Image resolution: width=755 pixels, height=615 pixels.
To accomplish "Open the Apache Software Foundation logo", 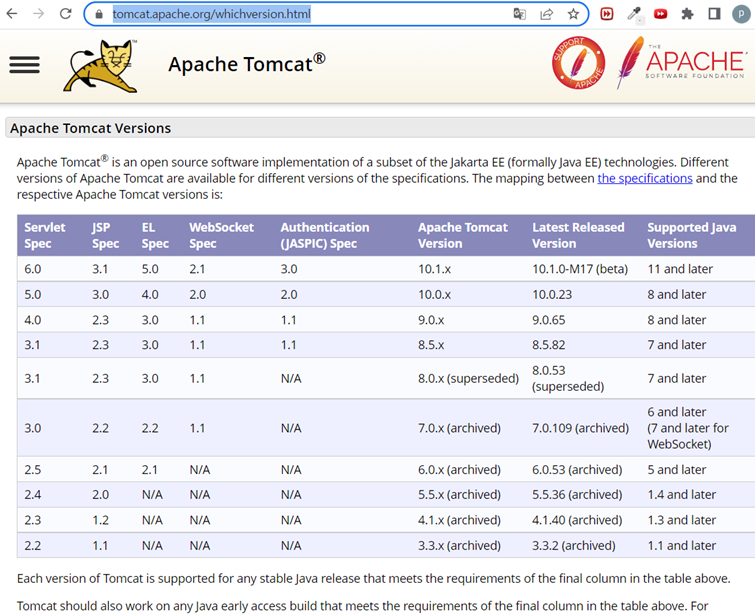I will [681, 63].
